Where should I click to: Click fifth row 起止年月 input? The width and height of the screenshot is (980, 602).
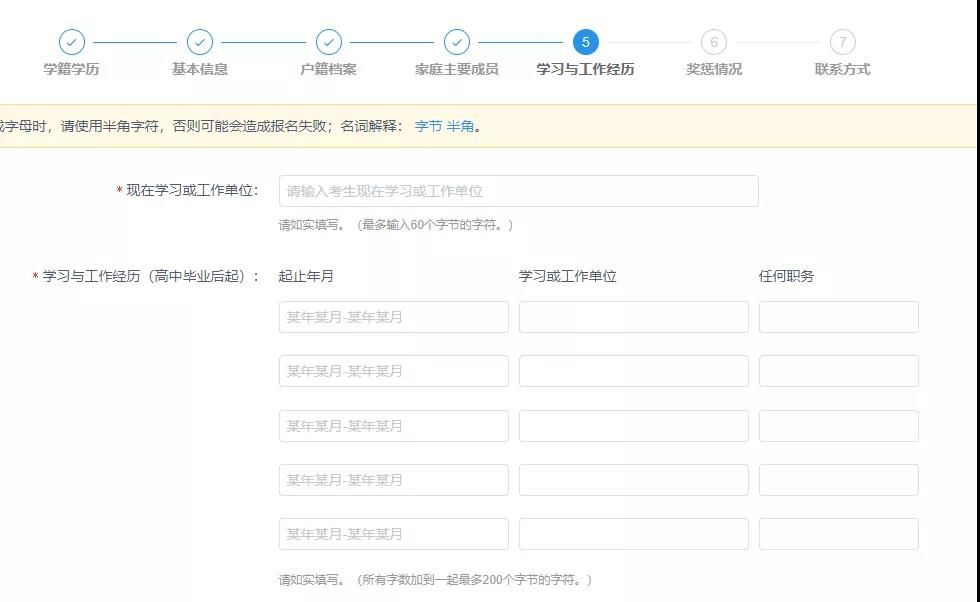click(393, 534)
